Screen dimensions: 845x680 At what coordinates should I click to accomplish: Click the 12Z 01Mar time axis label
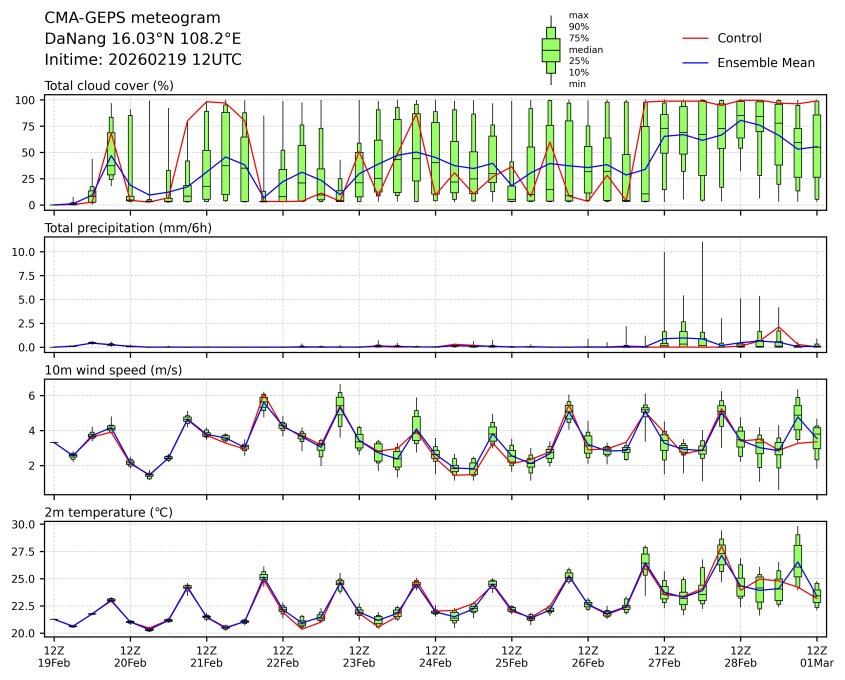click(x=816, y=657)
